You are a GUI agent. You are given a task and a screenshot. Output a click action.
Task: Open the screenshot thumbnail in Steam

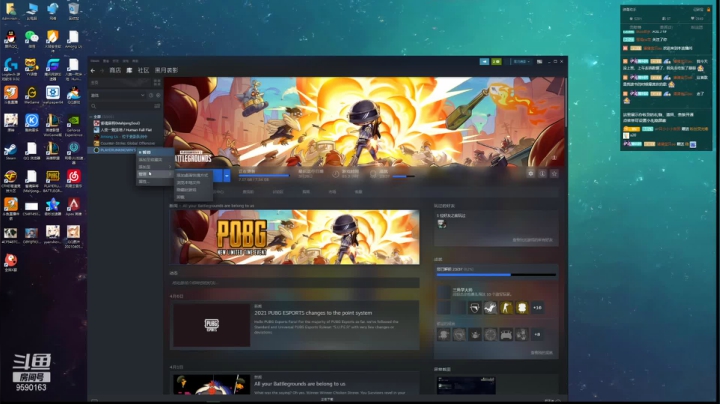pyautogui.click(x=466, y=385)
